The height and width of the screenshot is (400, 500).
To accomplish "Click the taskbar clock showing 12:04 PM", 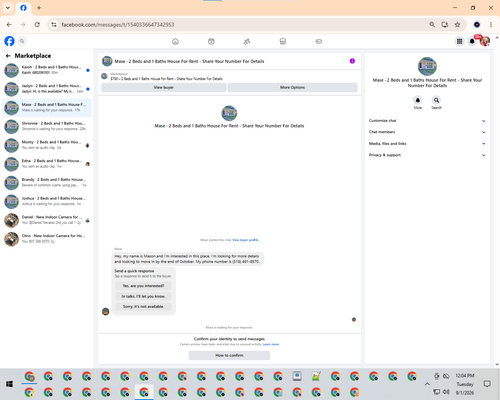I will click(x=465, y=376).
